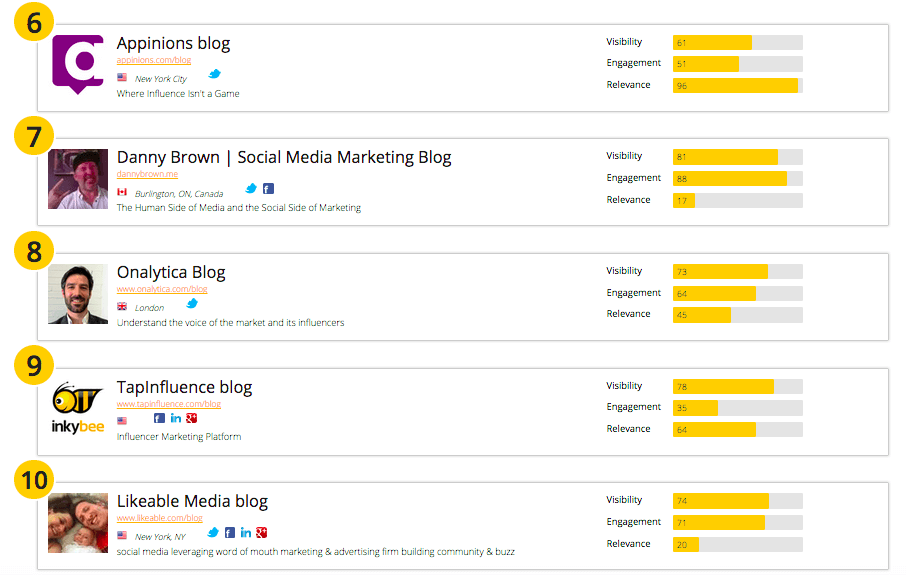
Task: Click the www.likeable.com/blog link
Action: point(159,518)
